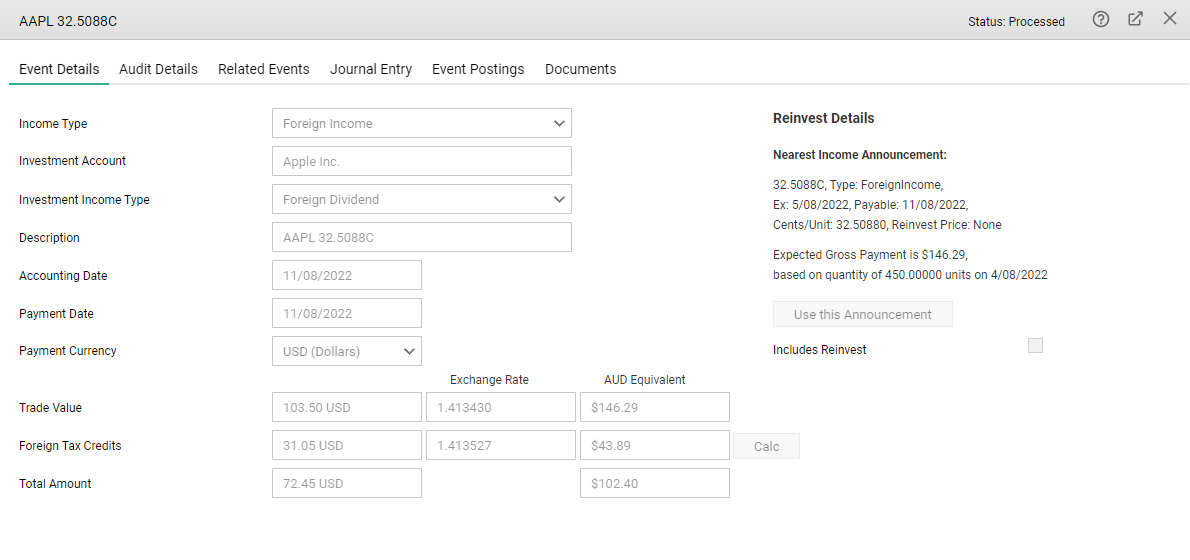This screenshot has width=1190, height=560.
Task: Click the AAPL 32.5088C dialog title
Action: pyautogui.click(x=68, y=21)
